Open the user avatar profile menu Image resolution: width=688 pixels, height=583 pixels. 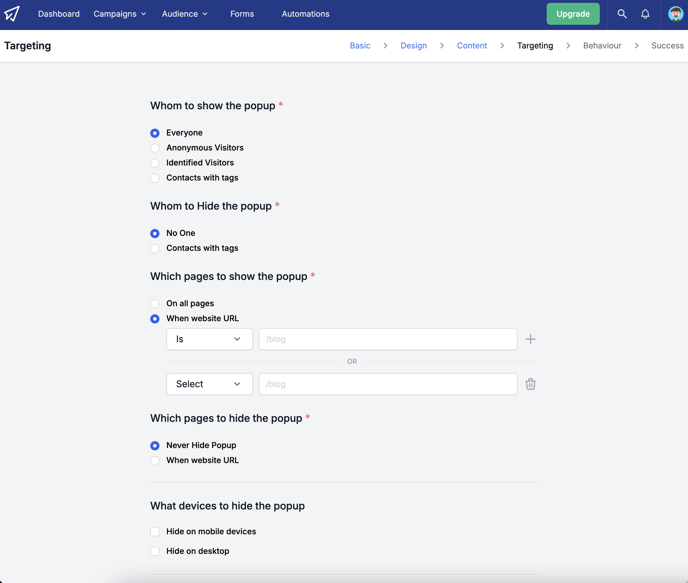(x=675, y=14)
